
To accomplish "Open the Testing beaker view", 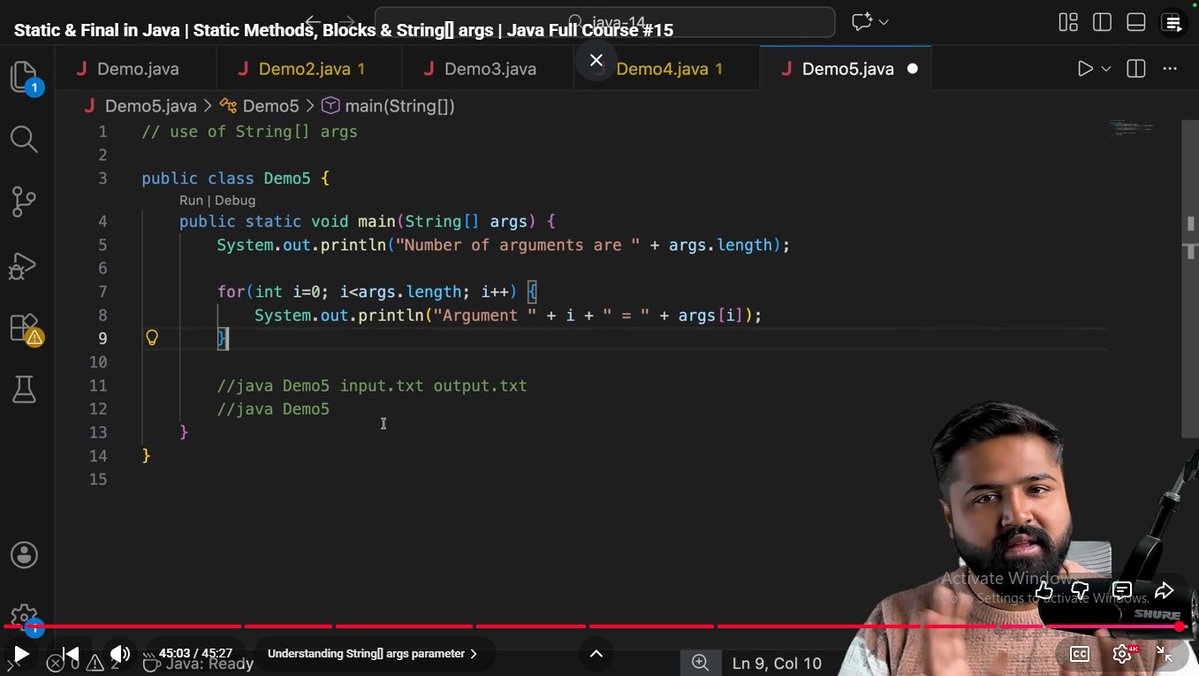I will coord(24,389).
